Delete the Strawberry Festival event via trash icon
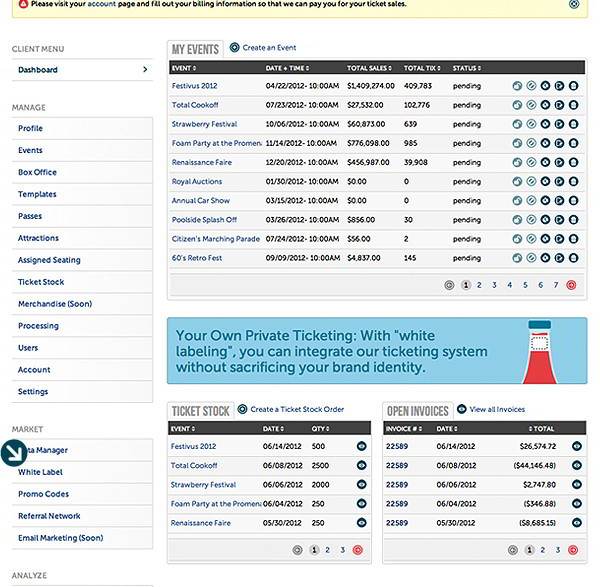This screenshot has width=600, height=587. (x=573, y=124)
